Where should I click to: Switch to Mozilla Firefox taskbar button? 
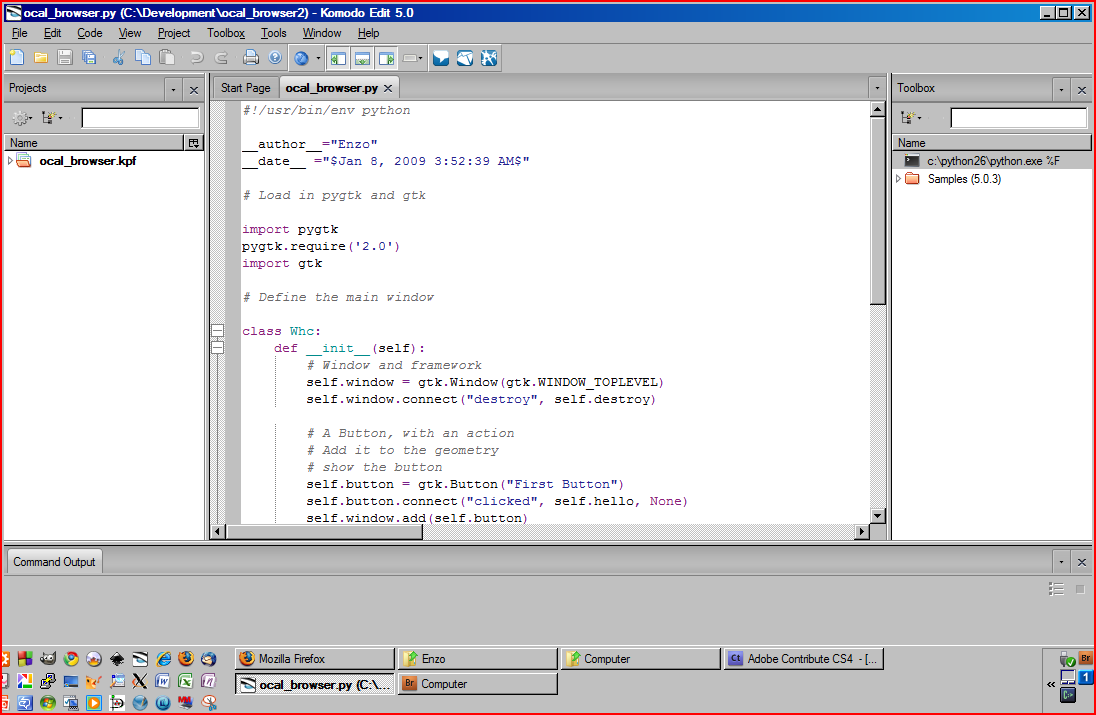(315, 658)
